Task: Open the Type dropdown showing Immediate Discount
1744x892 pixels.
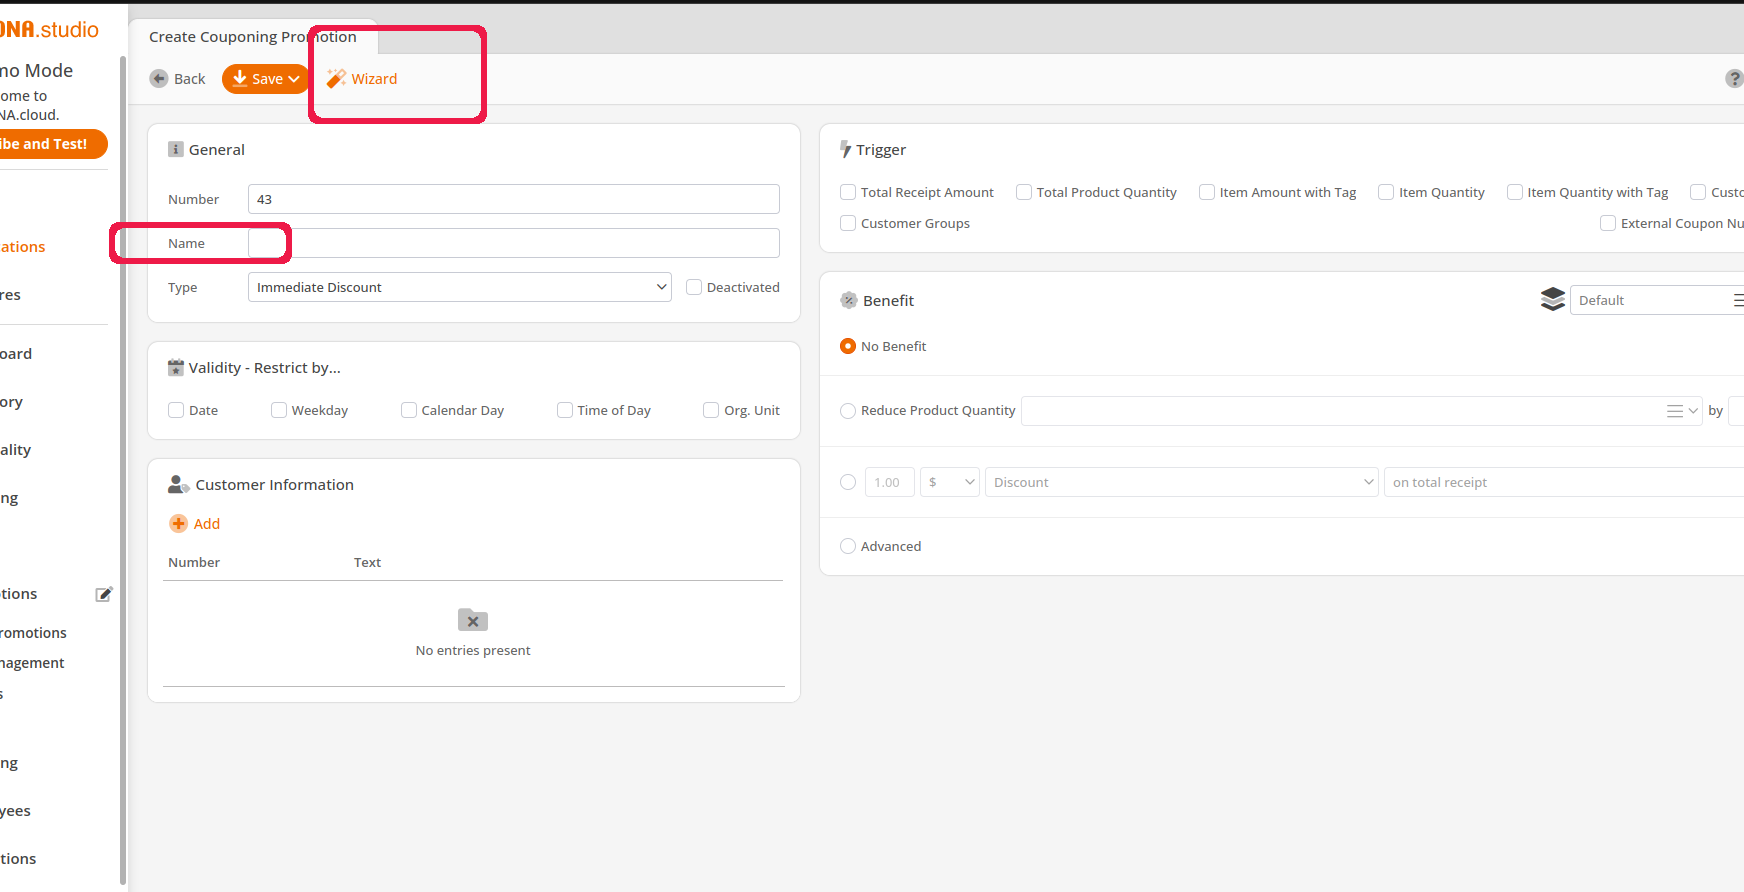Action: 459,288
